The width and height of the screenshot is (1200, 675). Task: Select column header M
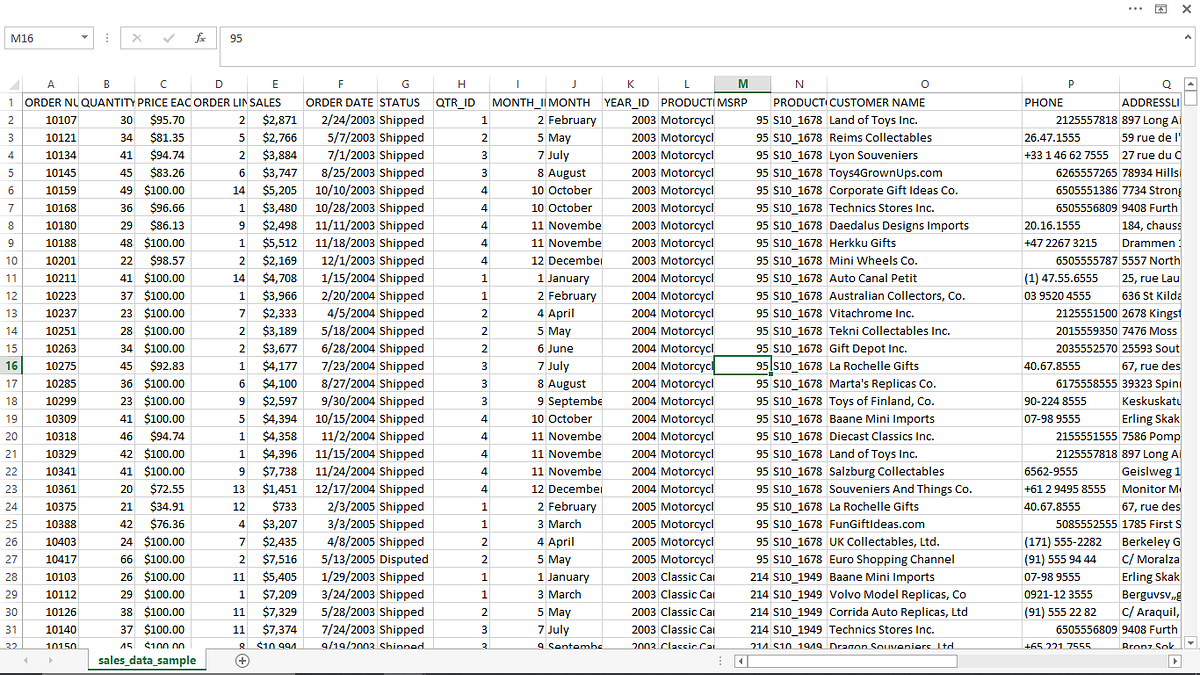coord(742,83)
